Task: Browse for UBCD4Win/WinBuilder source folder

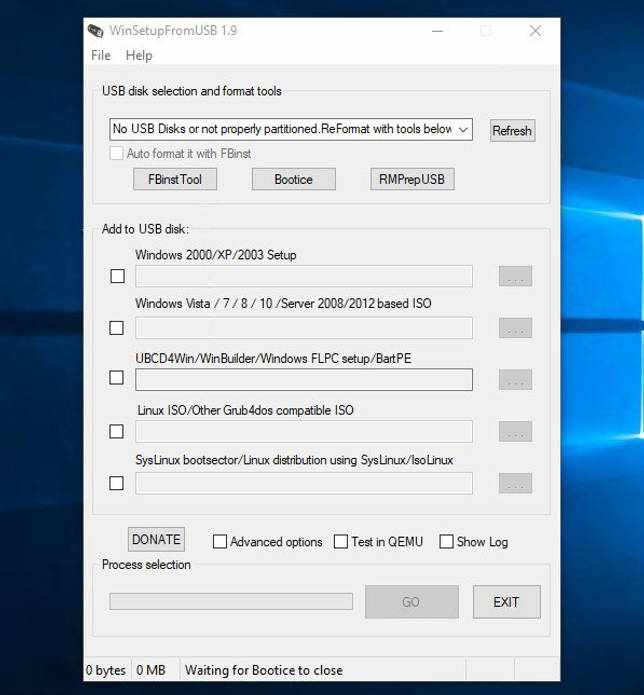Action: coord(515,380)
